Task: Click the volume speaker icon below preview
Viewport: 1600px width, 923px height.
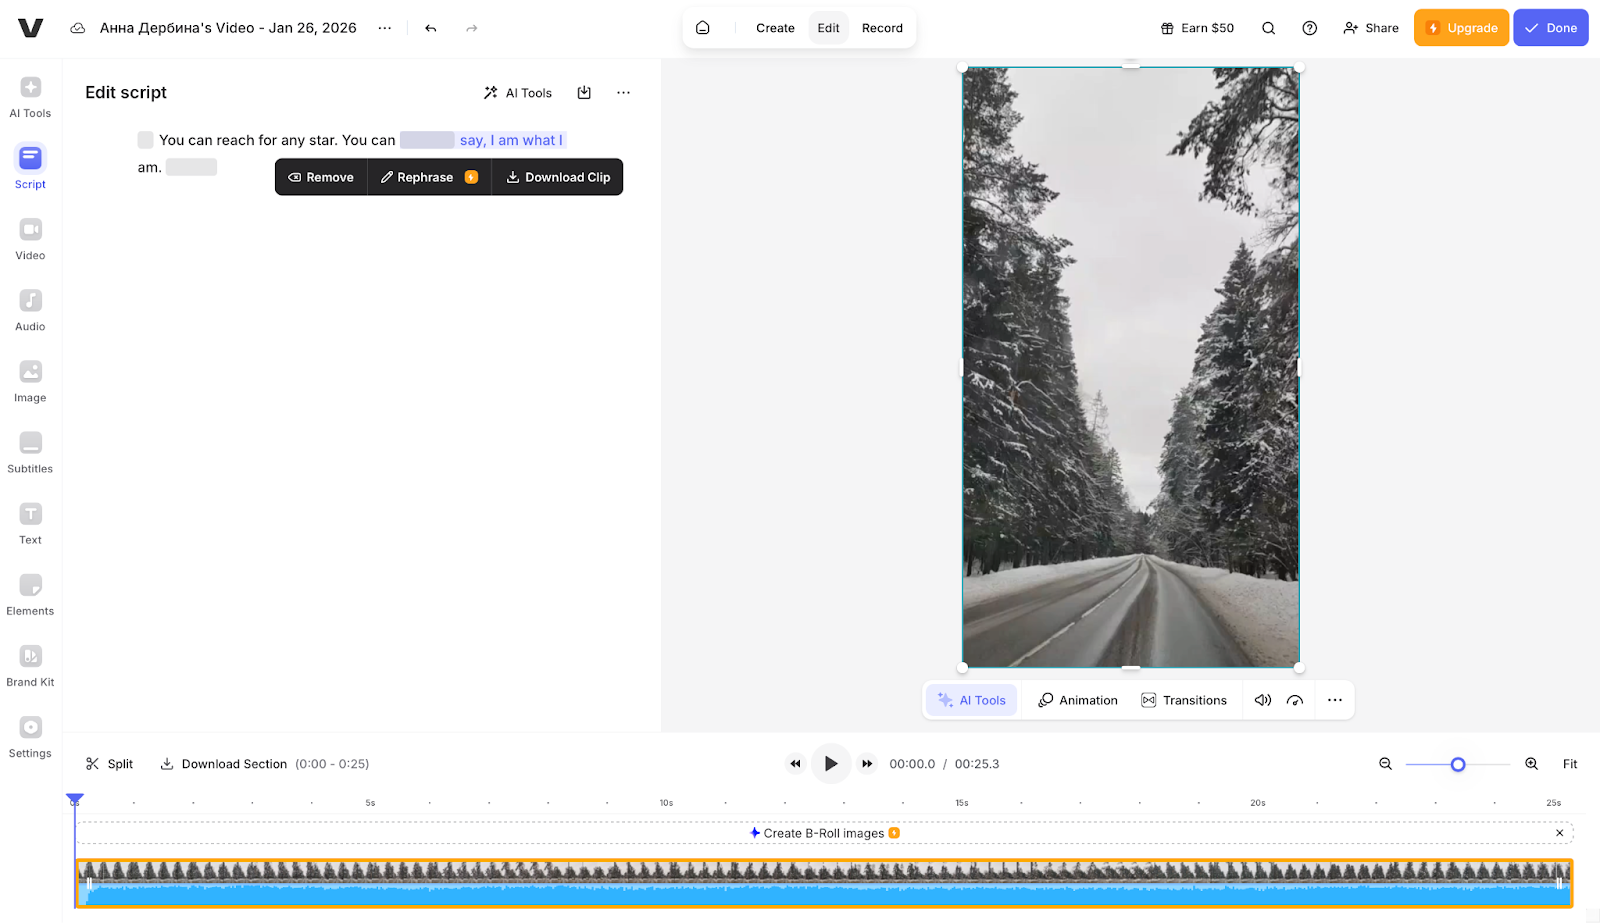Action: coord(1263,700)
